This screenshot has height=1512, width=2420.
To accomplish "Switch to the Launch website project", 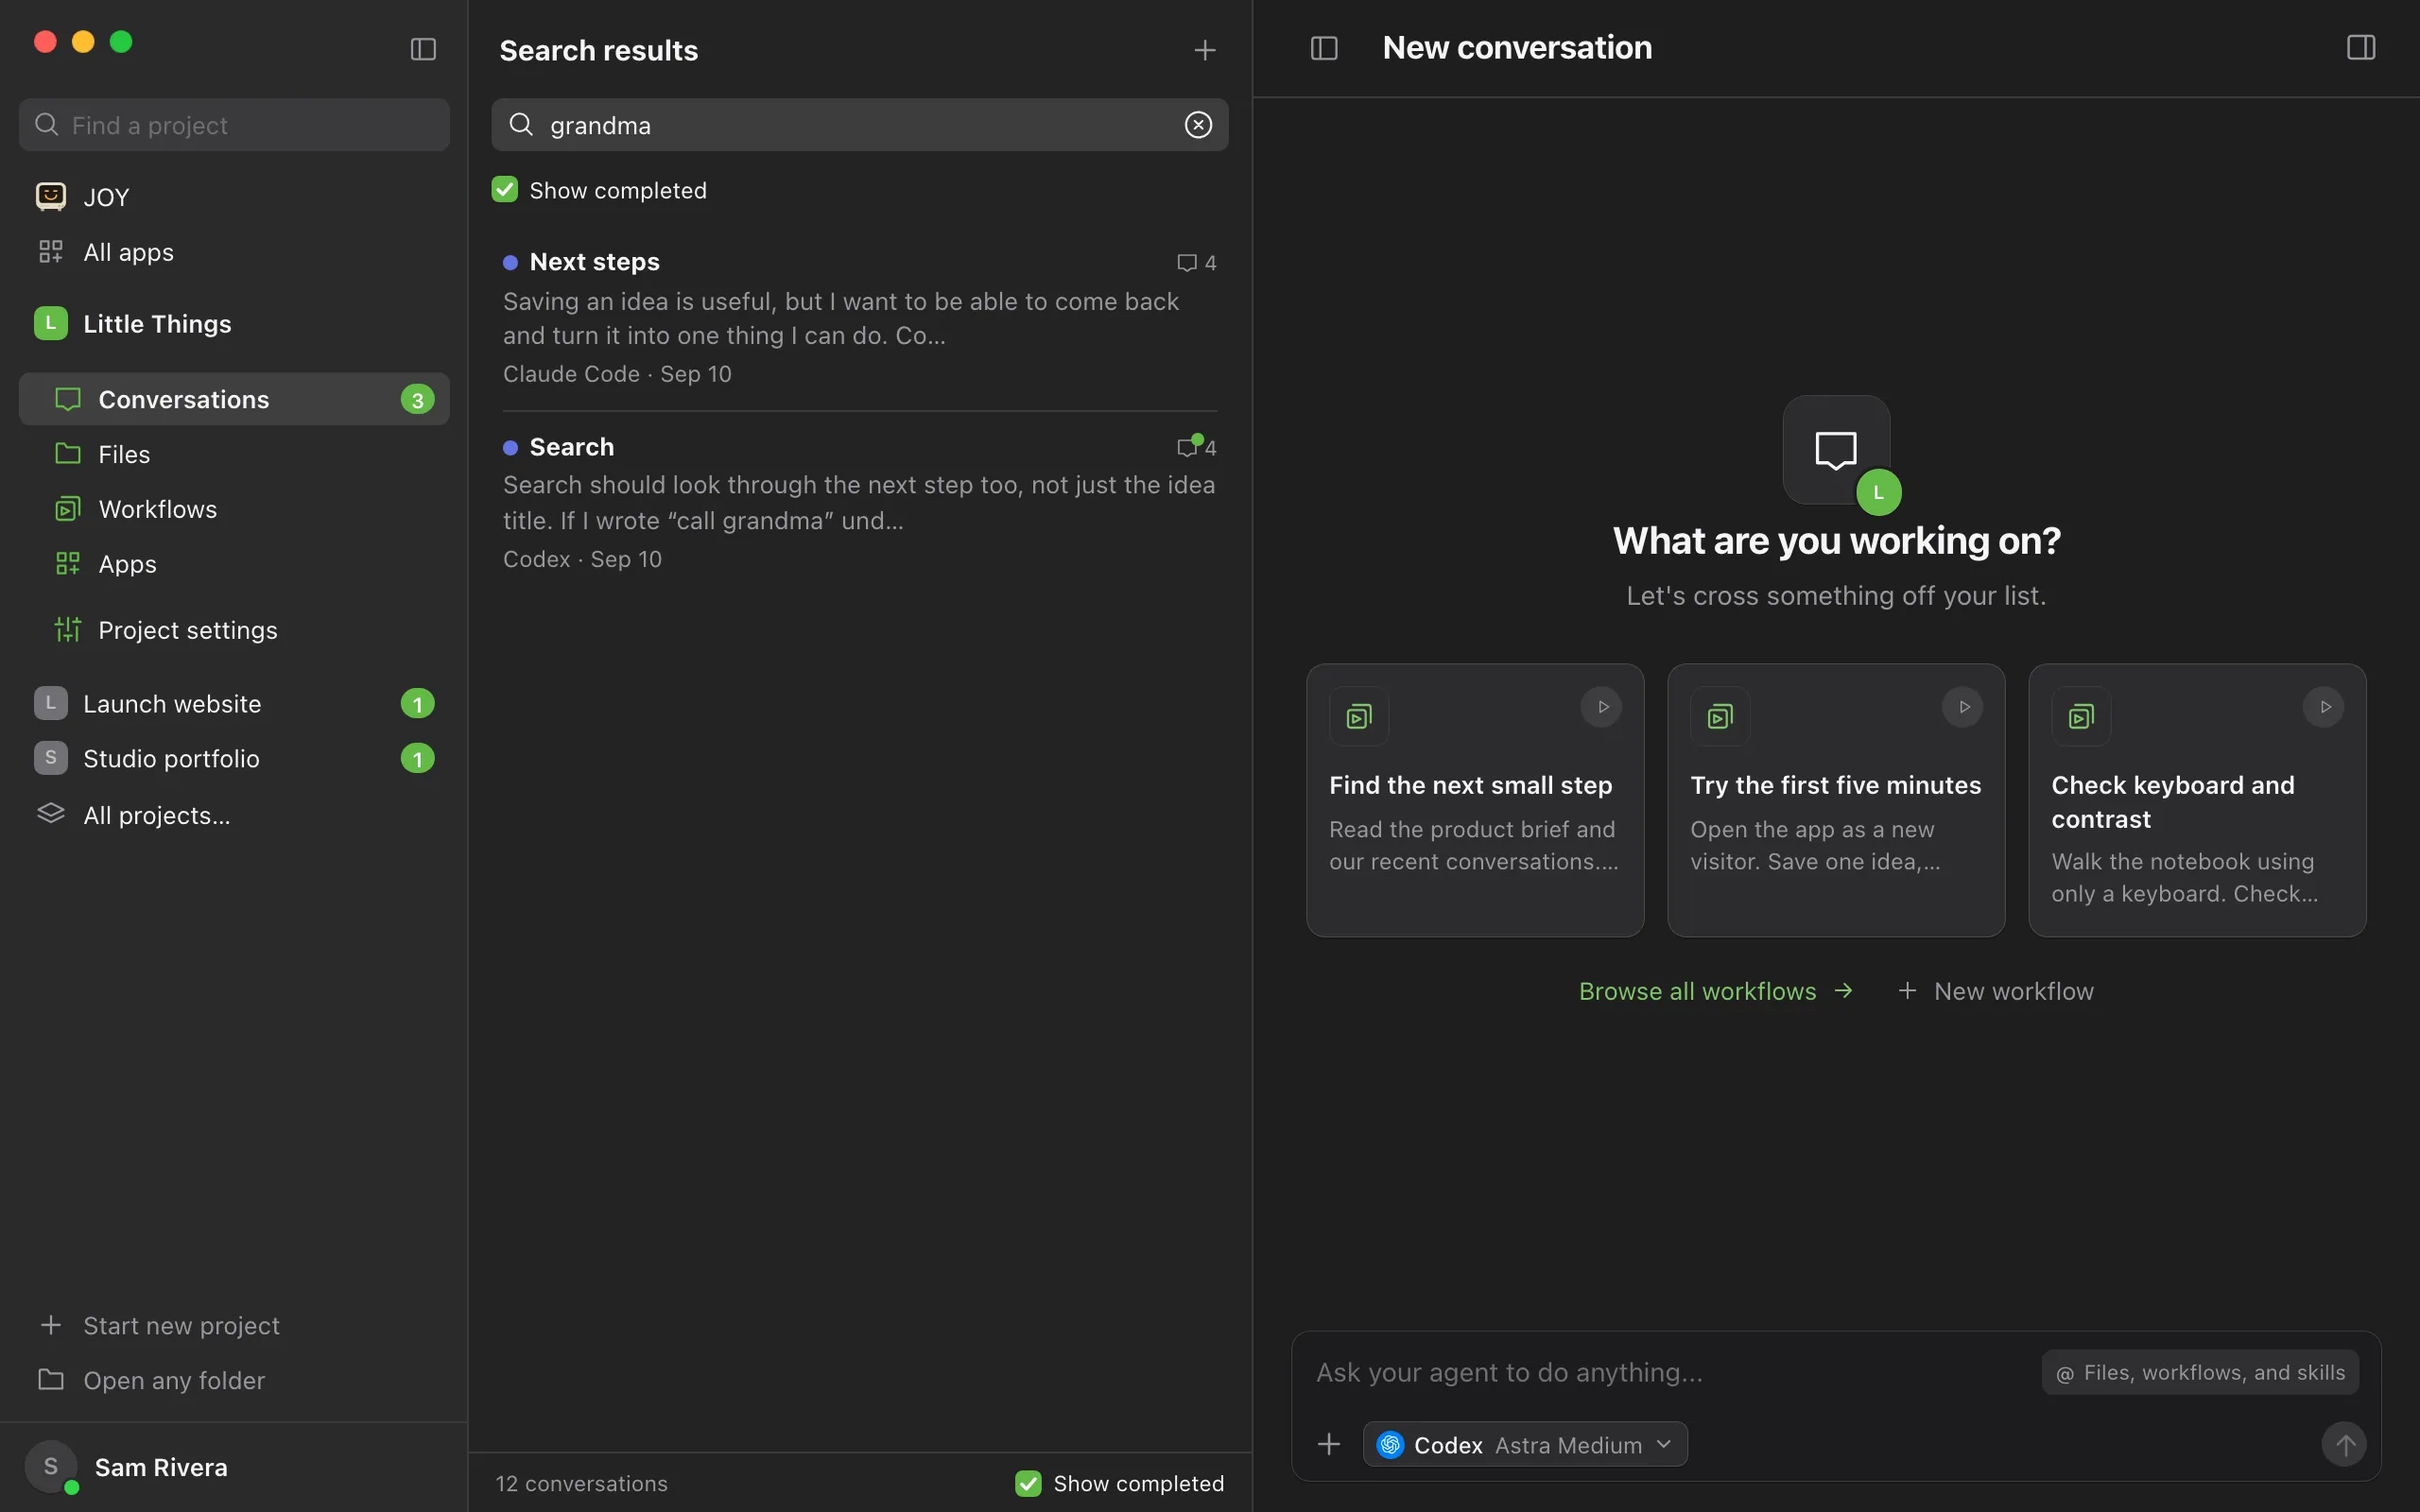I will [234, 704].
